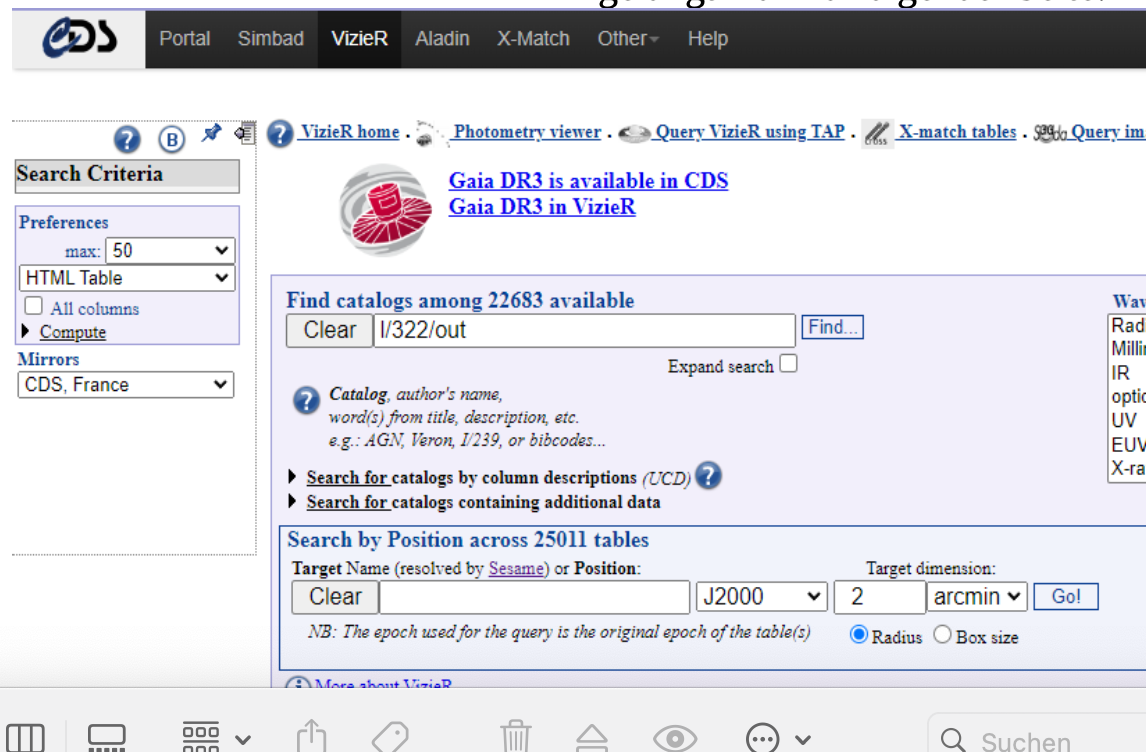Switch to X-Match in navigation bar
The height and width of the screenshot is (752, 1146).
pos(533,39)
